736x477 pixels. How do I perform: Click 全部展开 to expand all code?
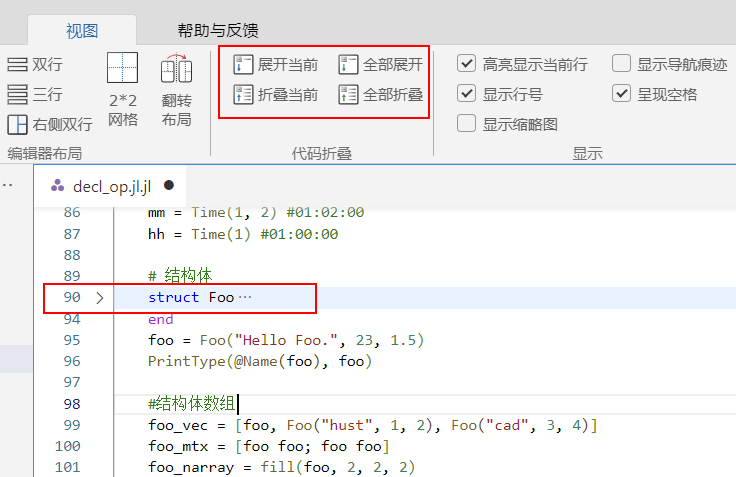[348, 65]
